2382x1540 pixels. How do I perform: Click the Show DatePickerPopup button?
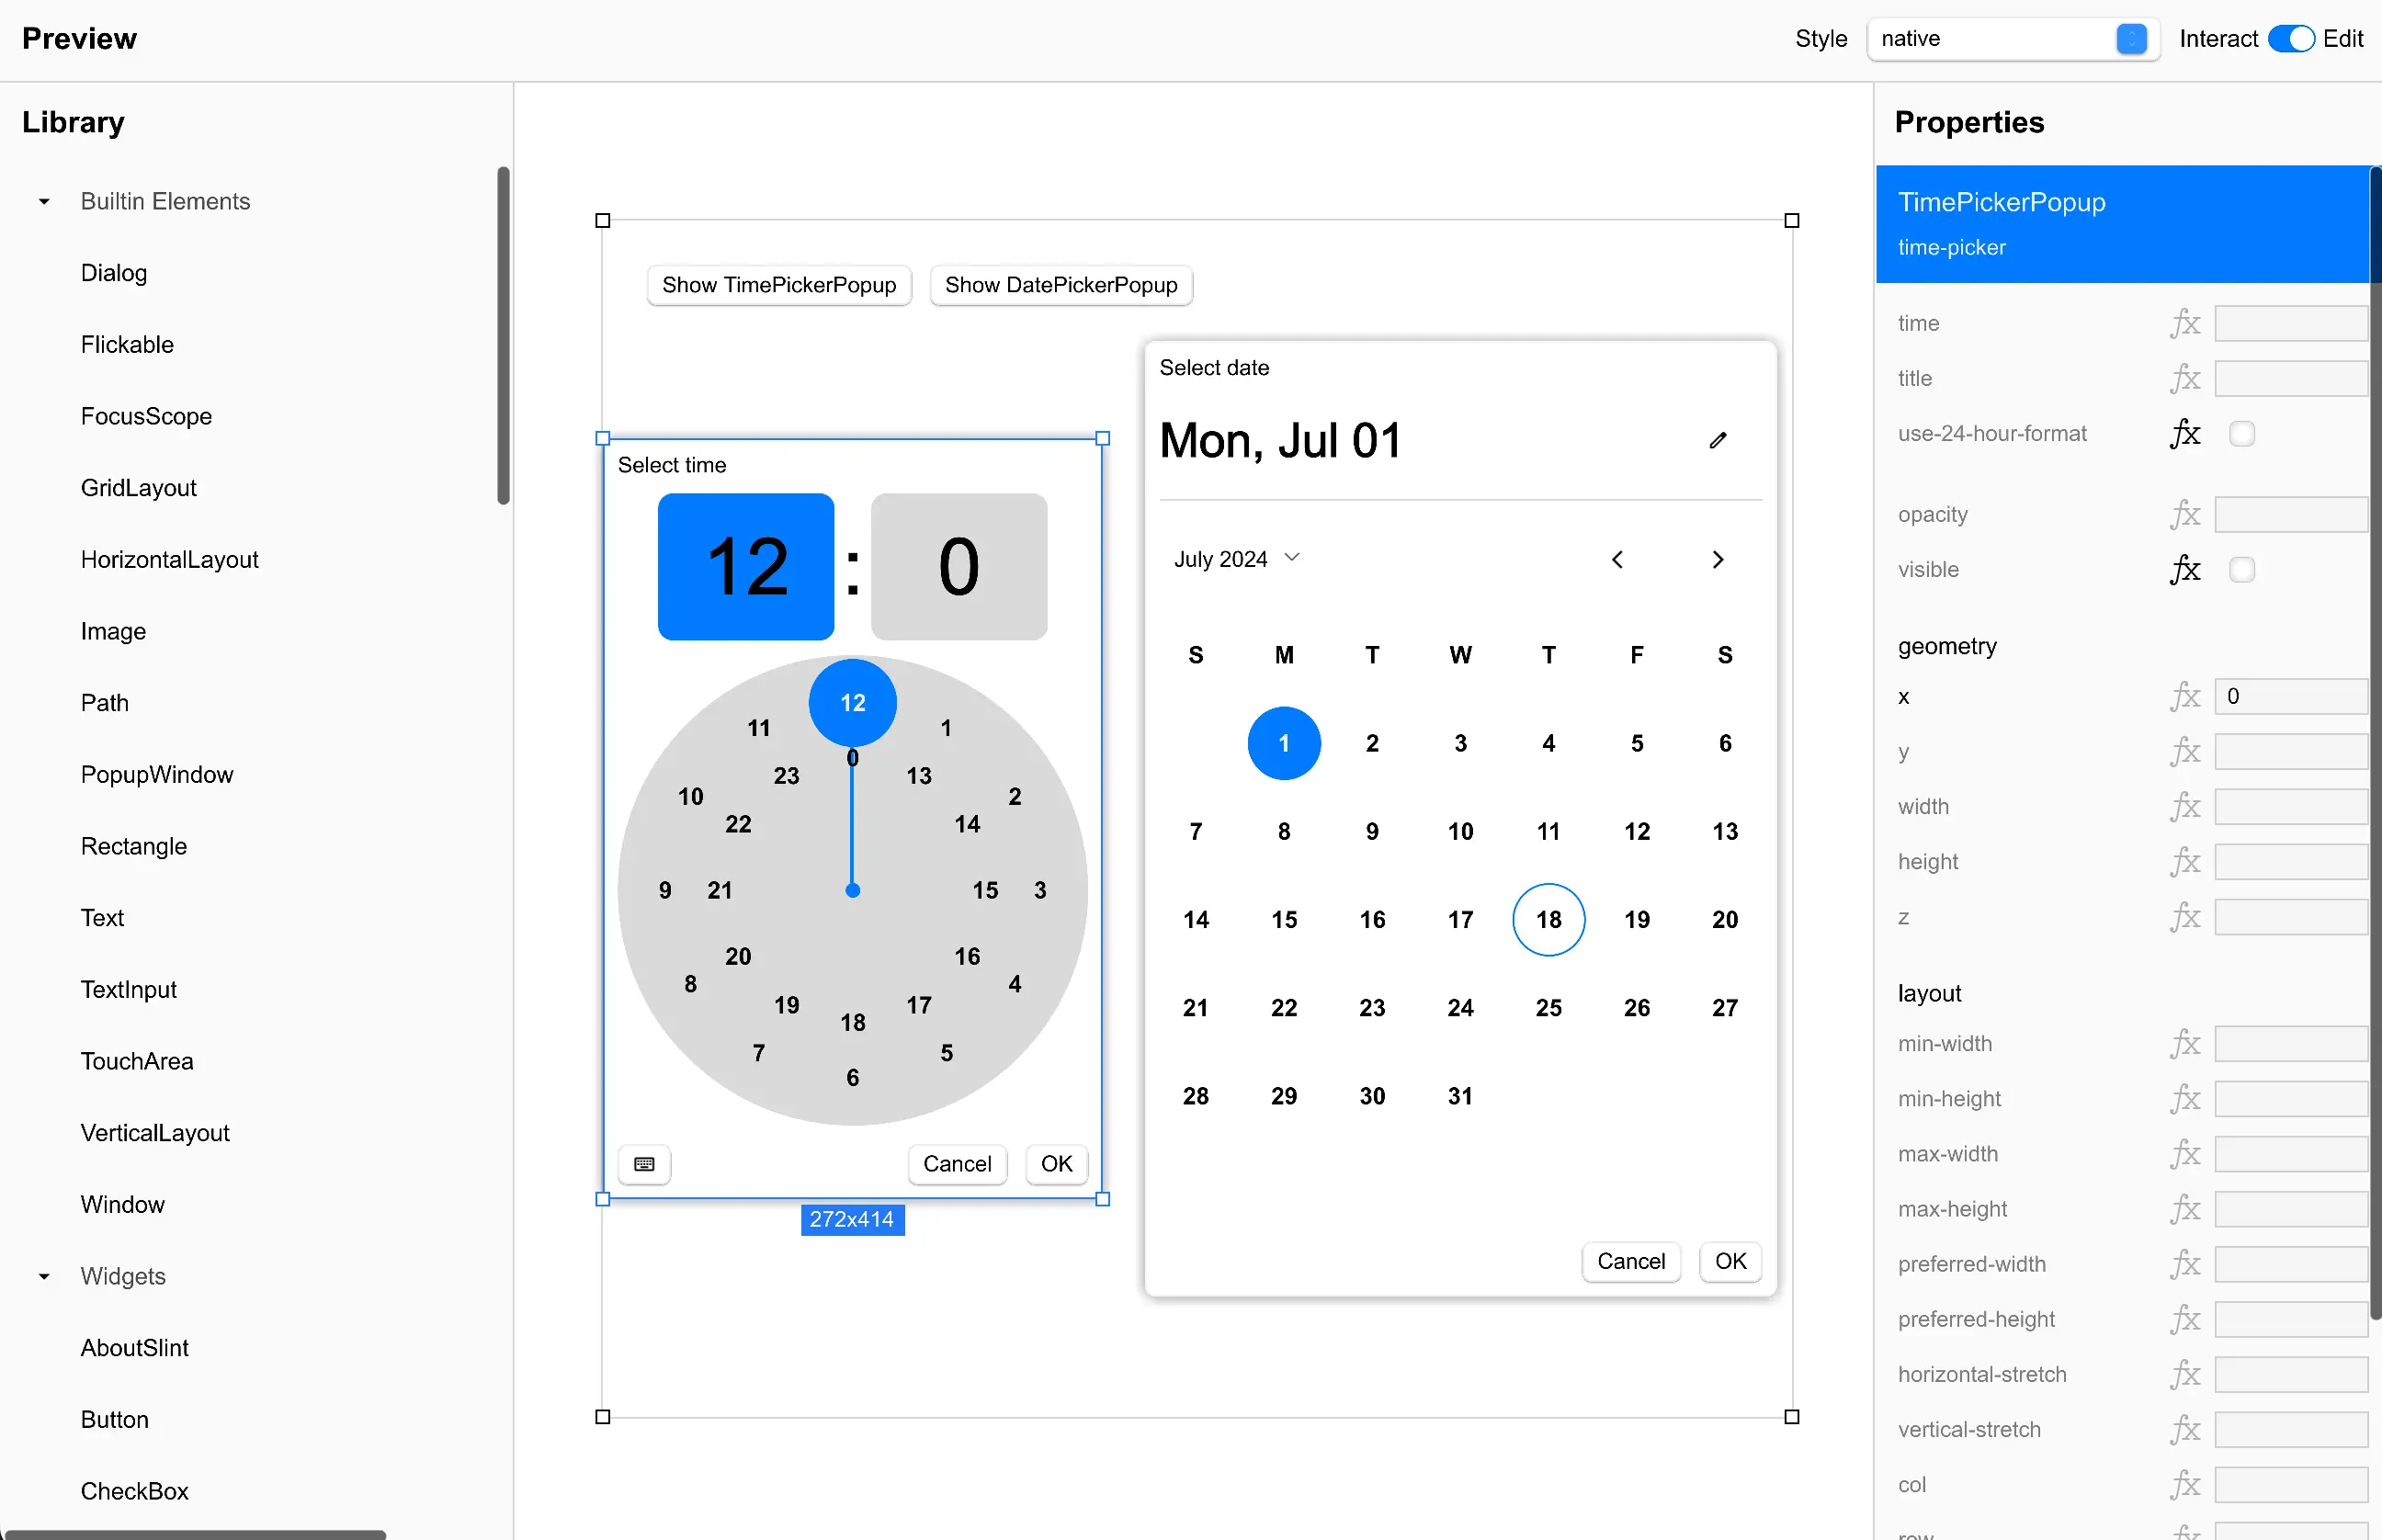(x=1061, y=285)
